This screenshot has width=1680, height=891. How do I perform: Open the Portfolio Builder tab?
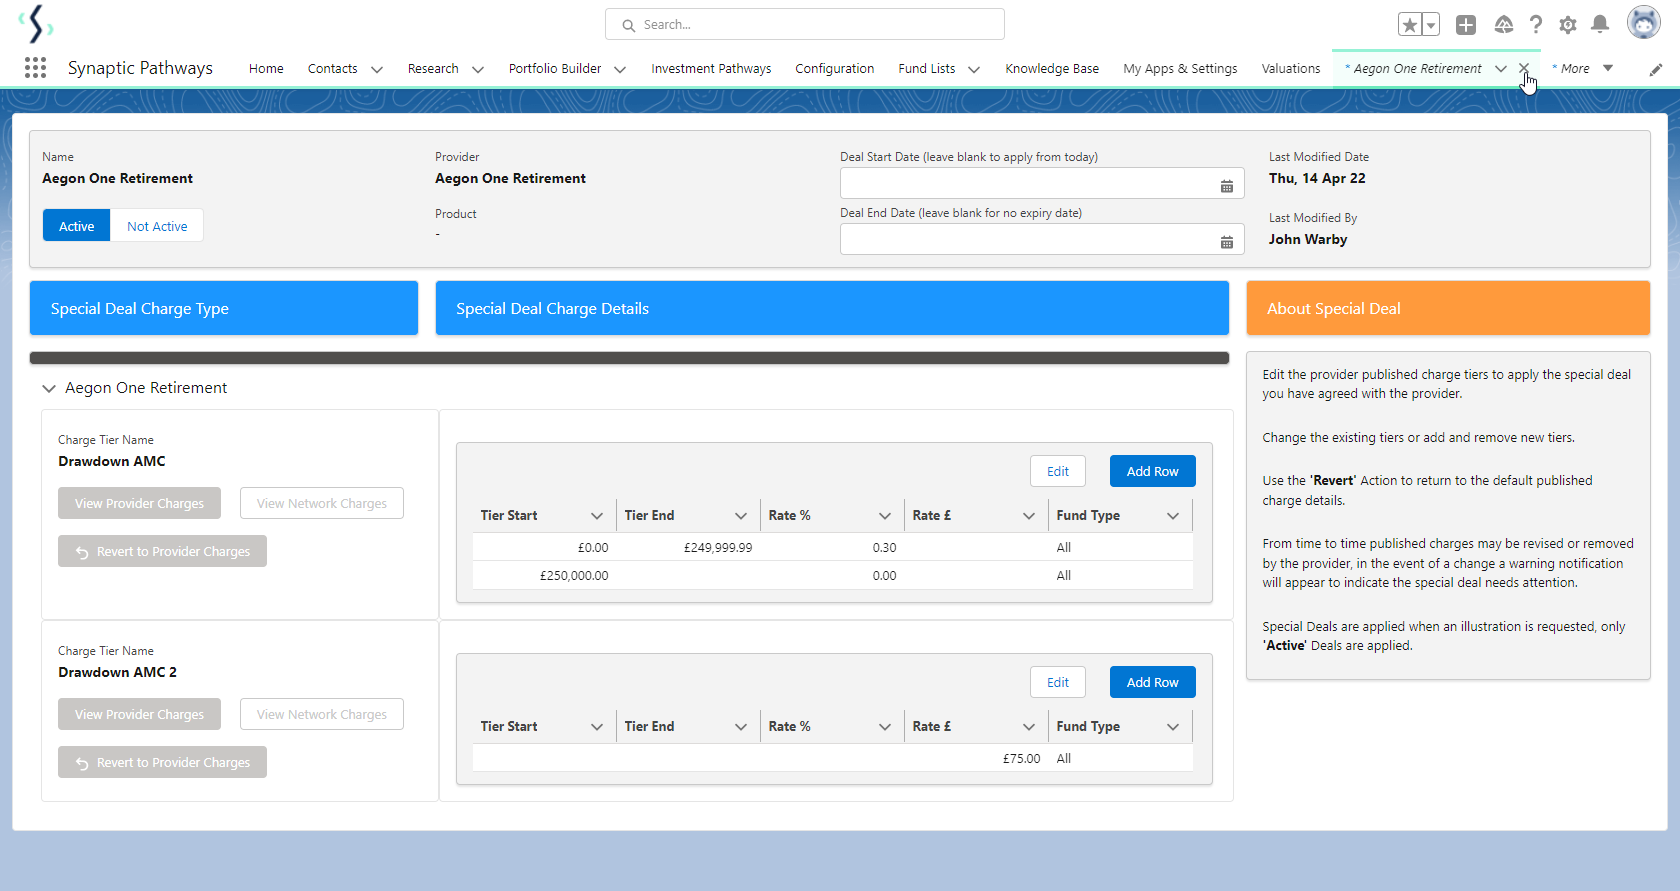555,69
